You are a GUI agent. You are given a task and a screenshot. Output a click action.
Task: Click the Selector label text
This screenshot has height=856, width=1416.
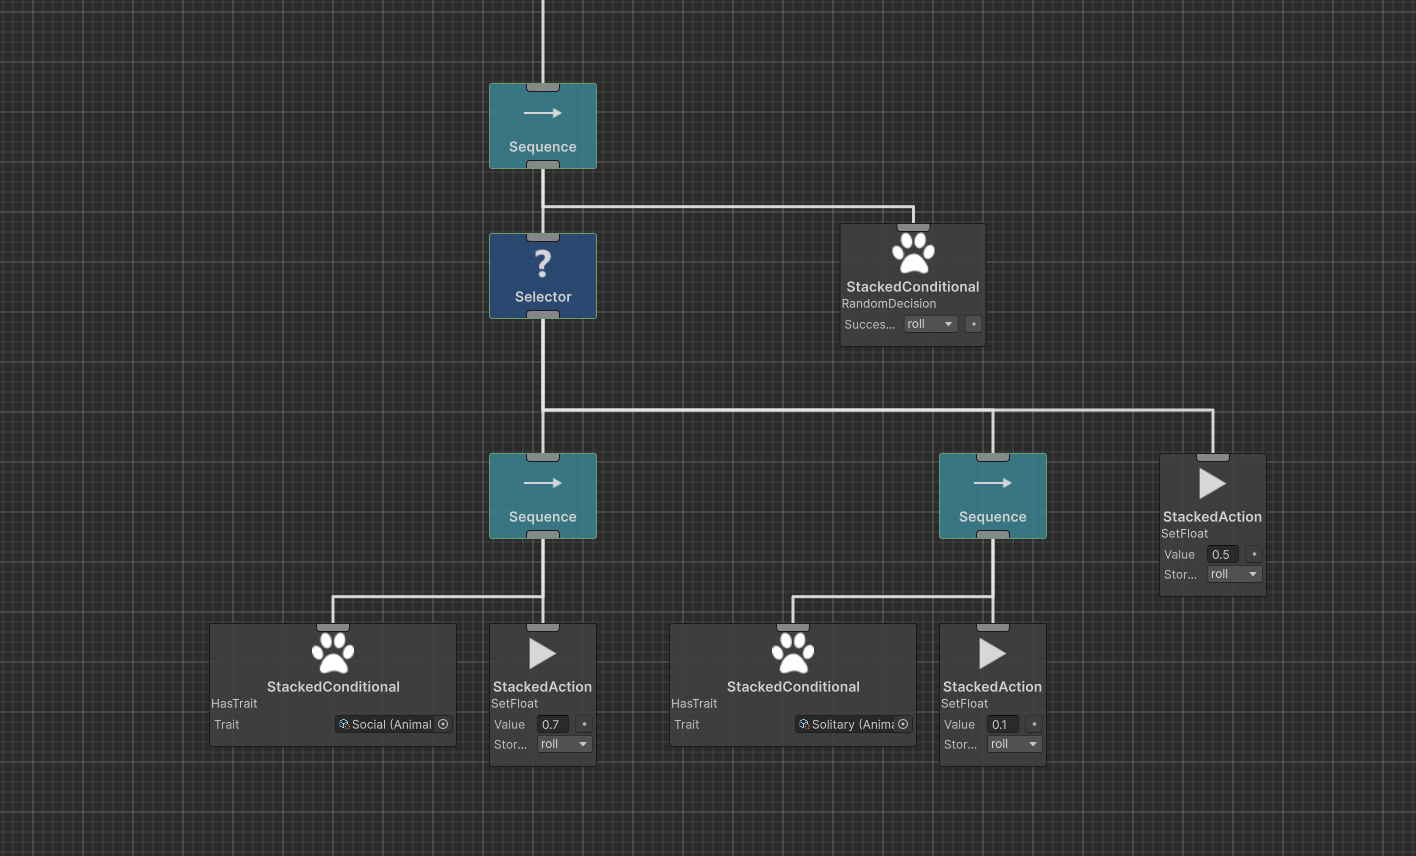tap(543, 297)
